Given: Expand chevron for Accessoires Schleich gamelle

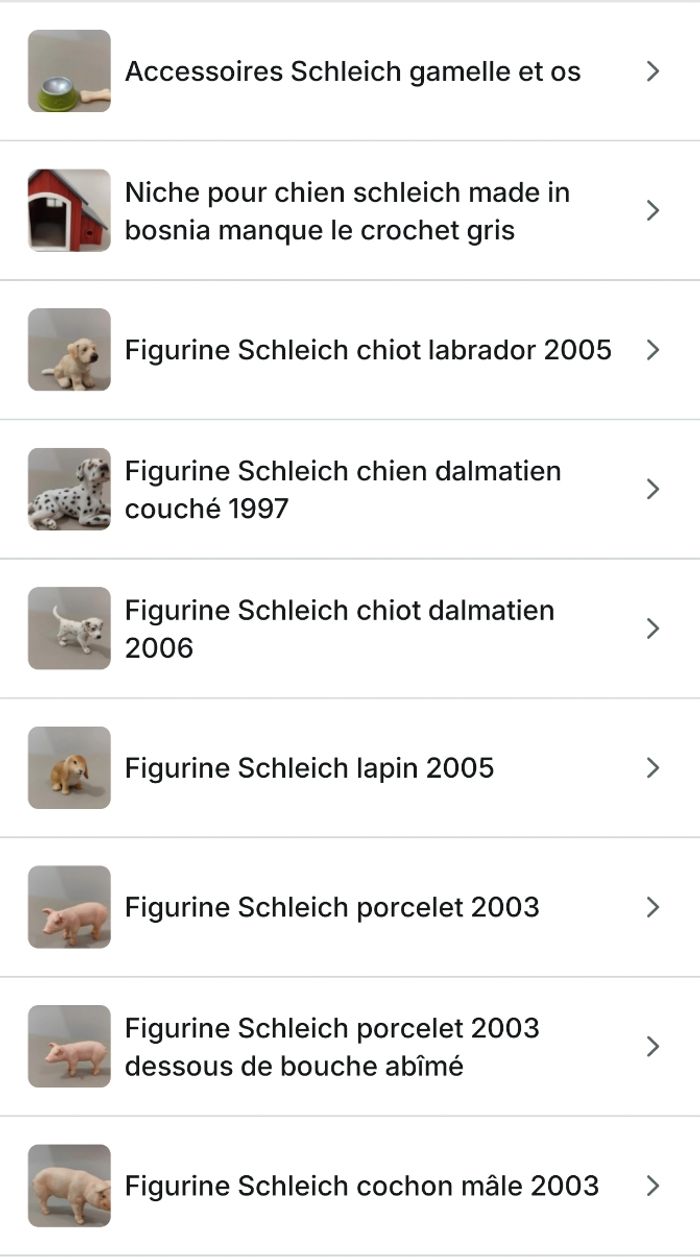Looking at the screenshot, I should (653, 71).
